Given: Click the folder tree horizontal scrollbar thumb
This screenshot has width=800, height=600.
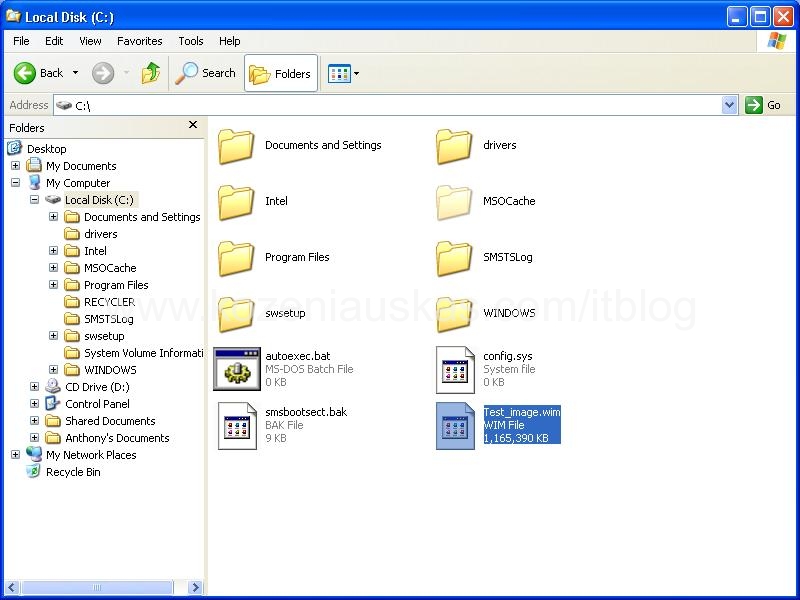Looking at the screenshot, I should [x=97, y=587].
